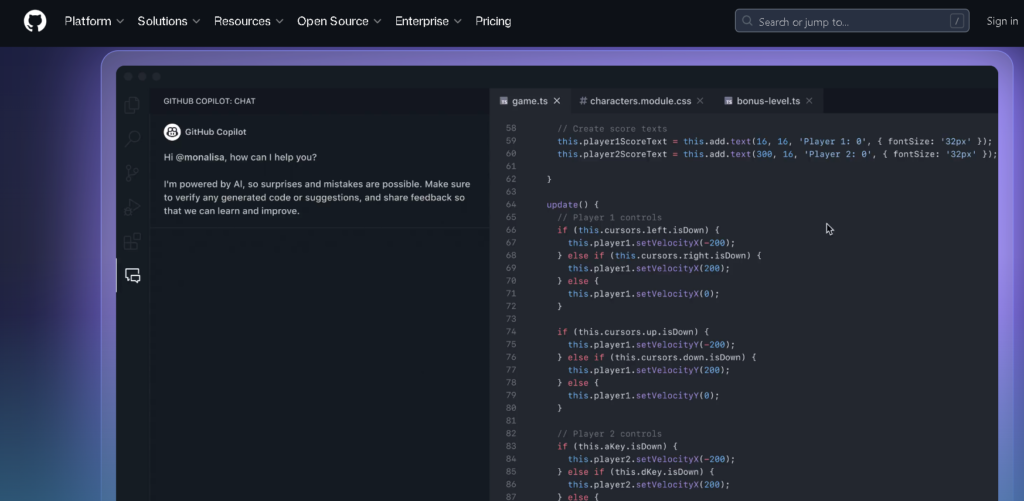Open the Extensions icon in the sidebar

133,242
